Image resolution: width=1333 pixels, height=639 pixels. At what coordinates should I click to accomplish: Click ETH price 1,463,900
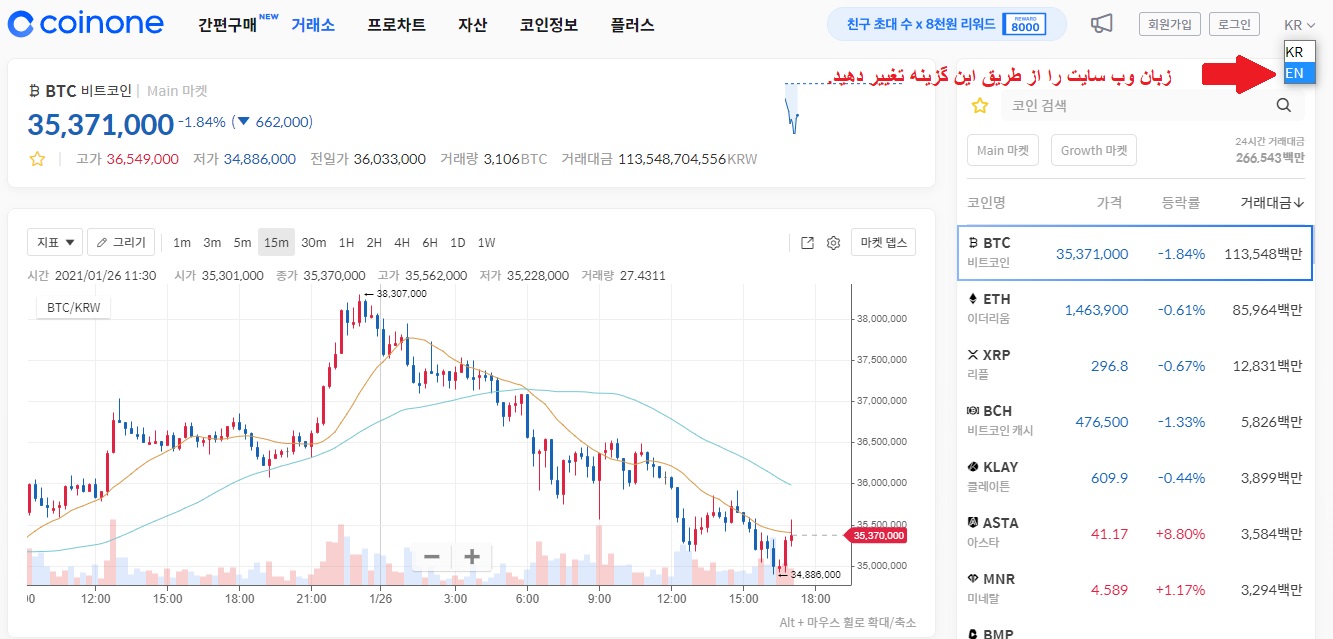tap(1096, 311)
